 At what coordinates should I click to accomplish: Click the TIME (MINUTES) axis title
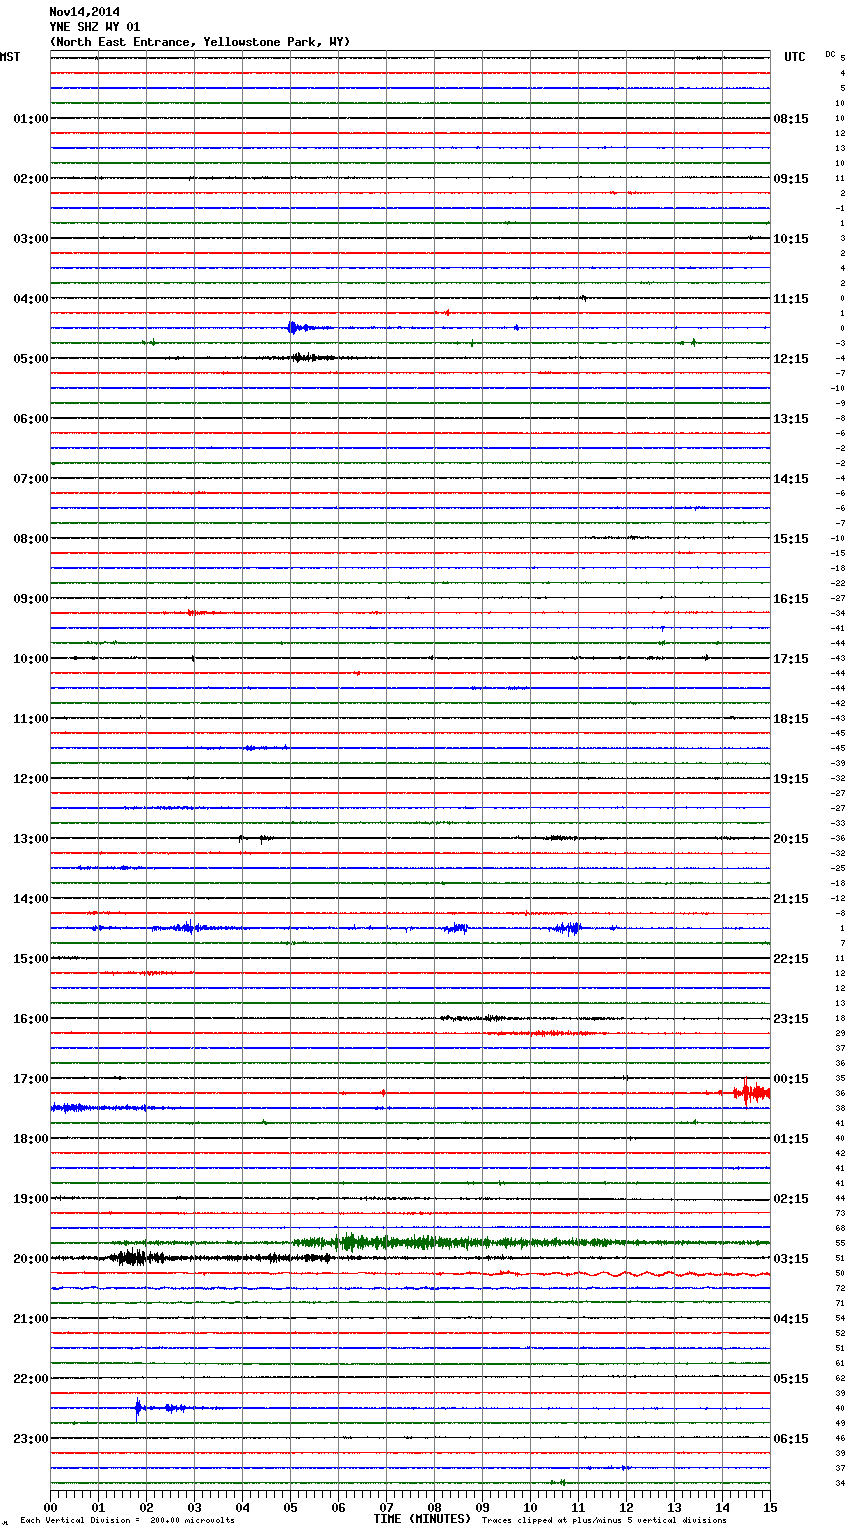[422, 1519]
